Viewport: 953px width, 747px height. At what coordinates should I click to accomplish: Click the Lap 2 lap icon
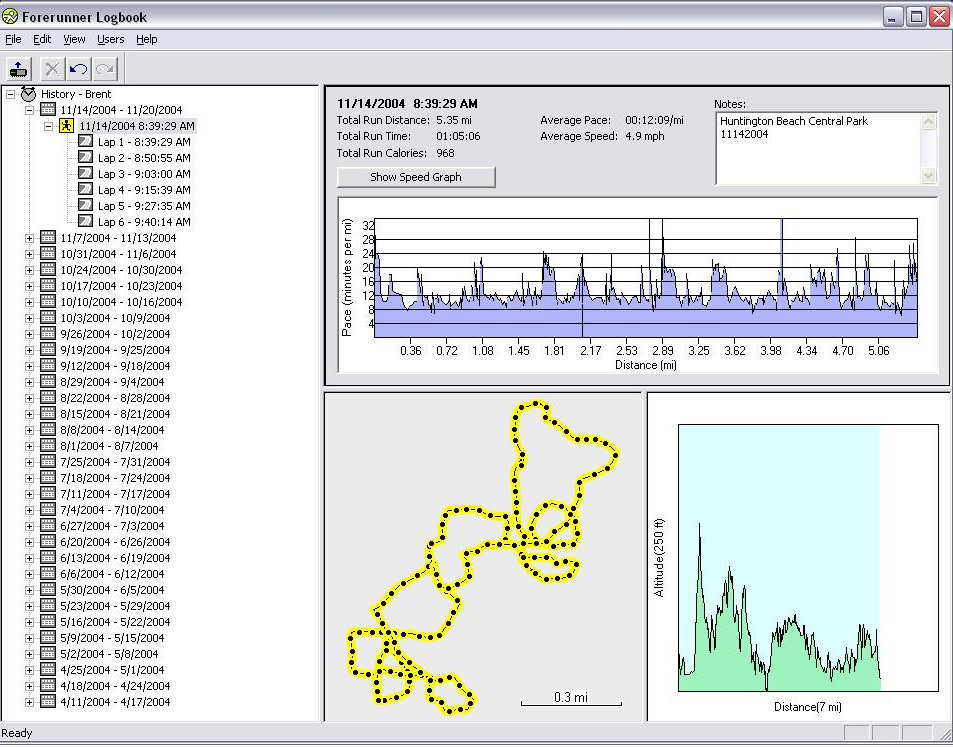click(86, 157)
